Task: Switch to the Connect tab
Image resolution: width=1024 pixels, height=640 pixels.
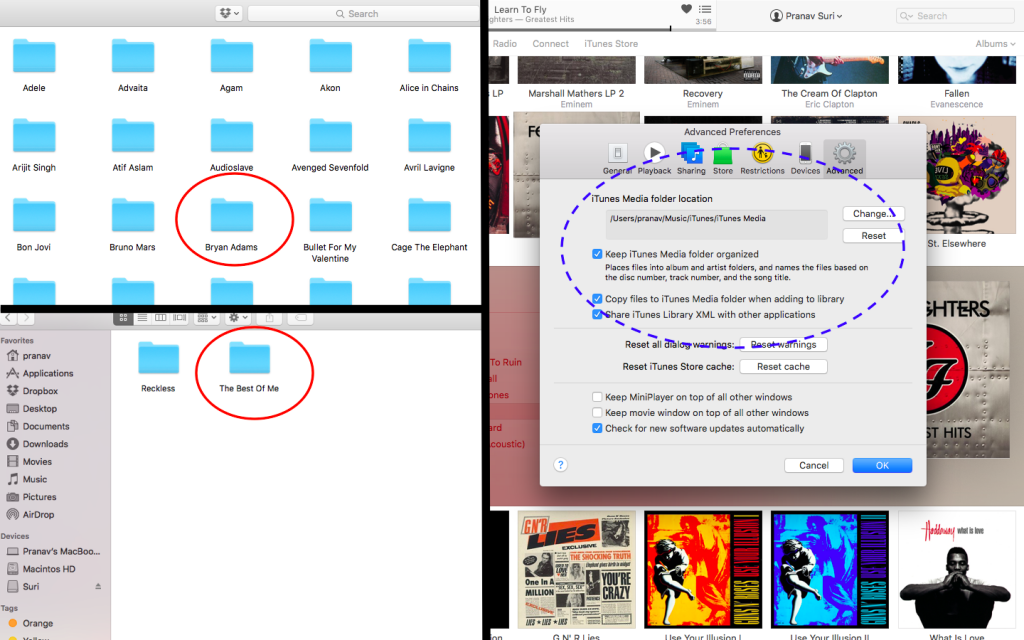Action: pyautogui.click(x=550, y=44)
